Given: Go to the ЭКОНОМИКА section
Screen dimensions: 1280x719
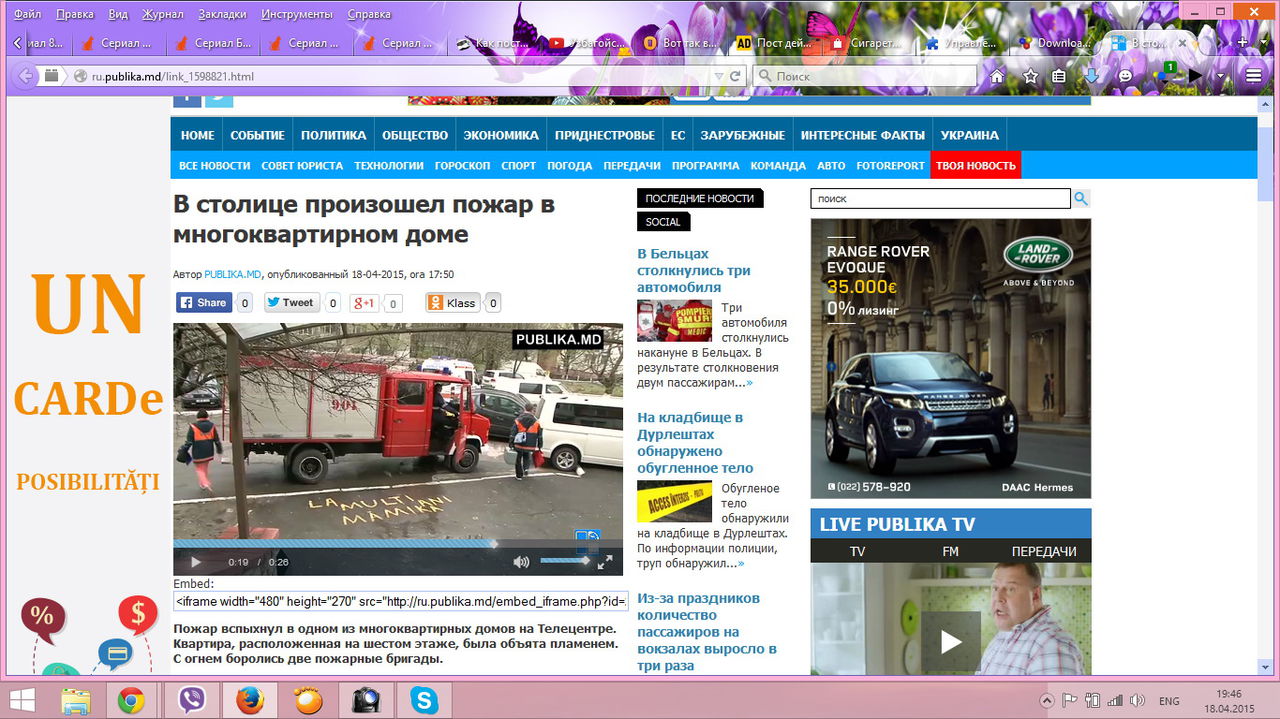Looking at the screenshot, I should (x=501, y=135).
